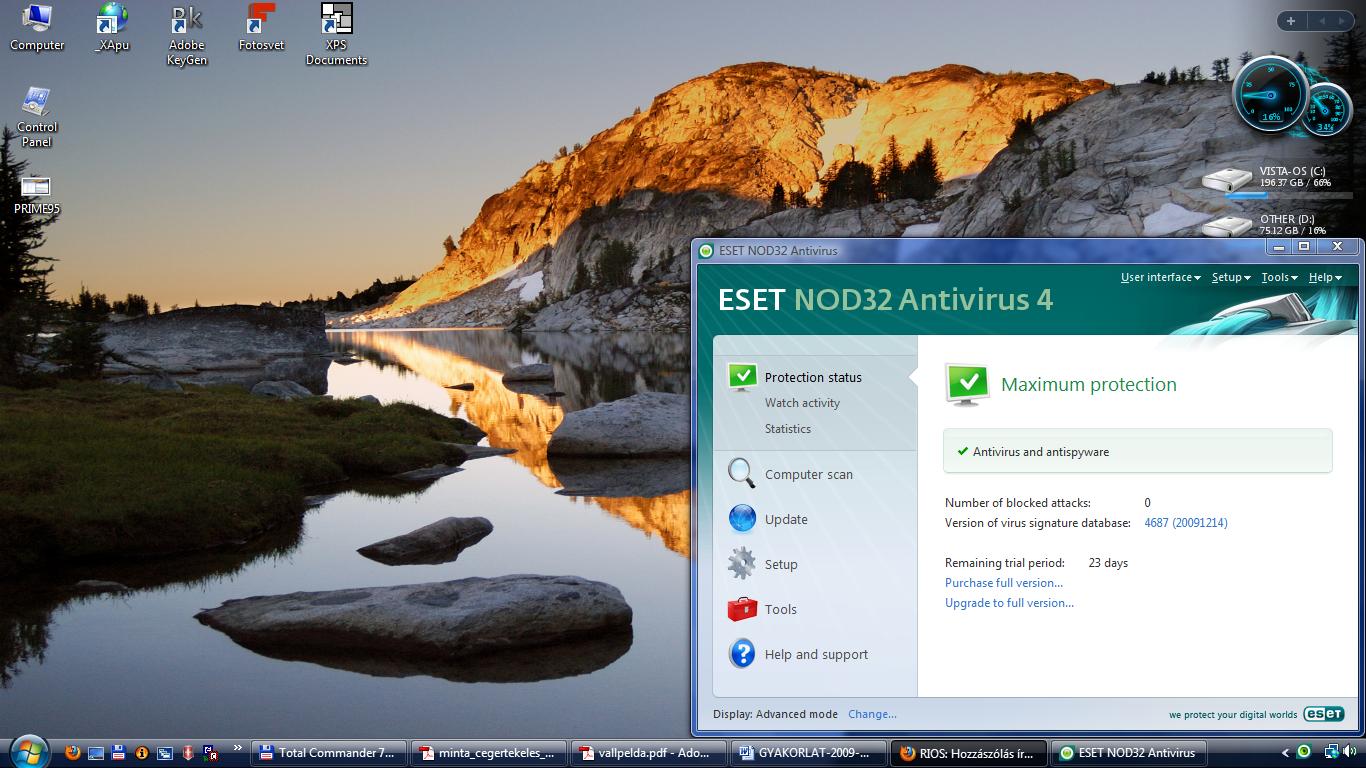1366x768 pixels.
Task: Click the Show desktop quick launch icon
Action: [x=95, y=753]
